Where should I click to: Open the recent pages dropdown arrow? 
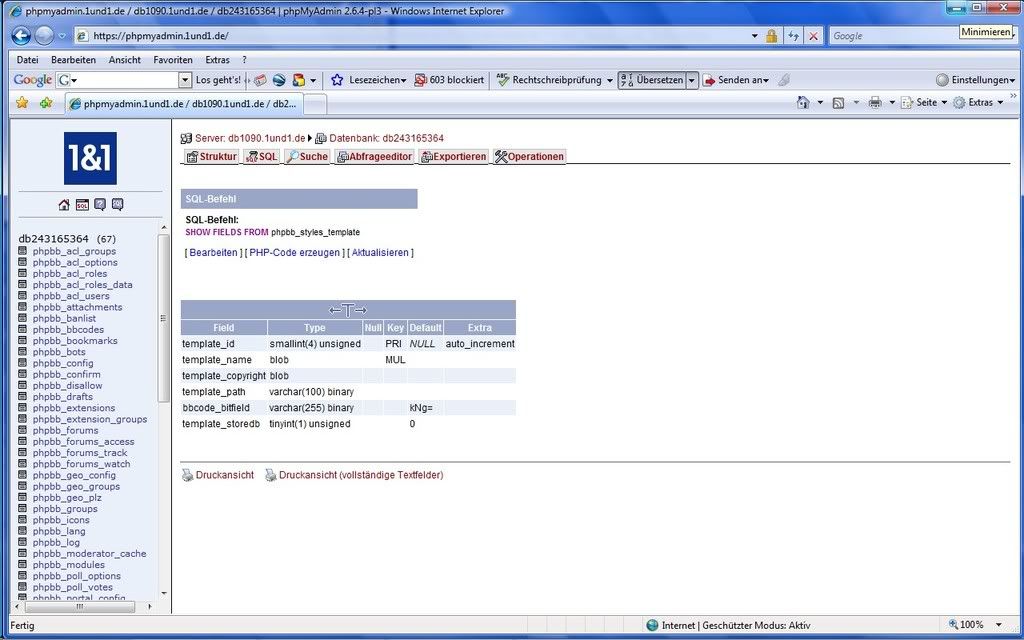62,36
